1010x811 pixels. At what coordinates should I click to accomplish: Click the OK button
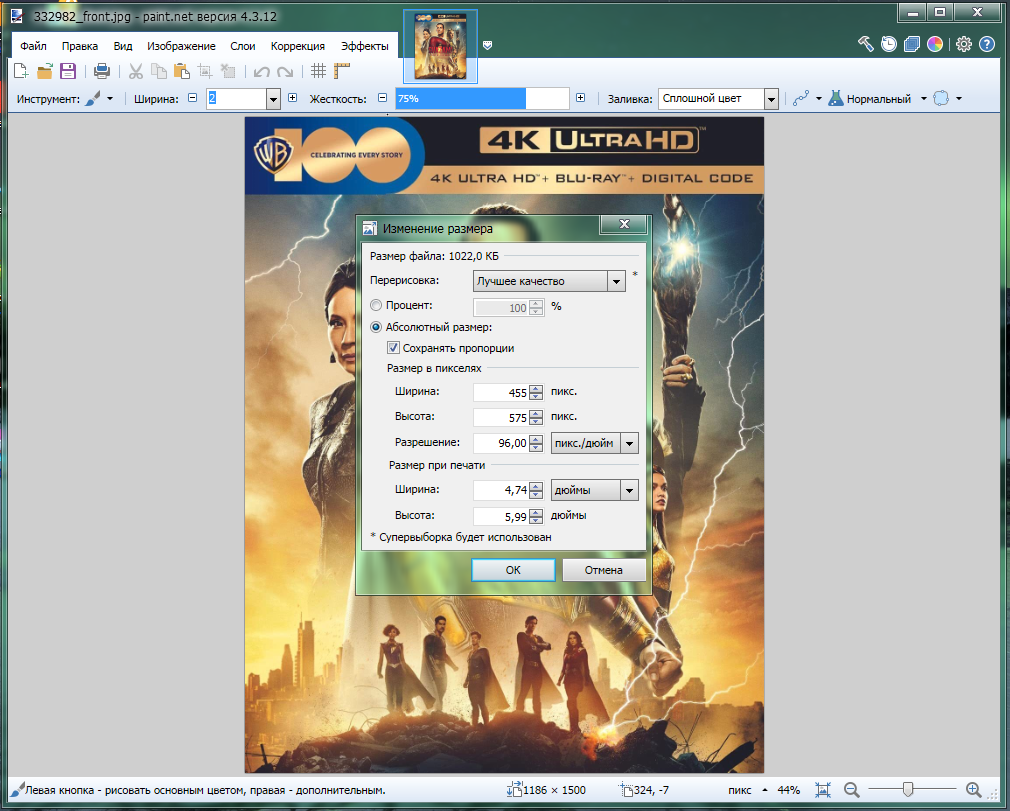click(513, 570)
